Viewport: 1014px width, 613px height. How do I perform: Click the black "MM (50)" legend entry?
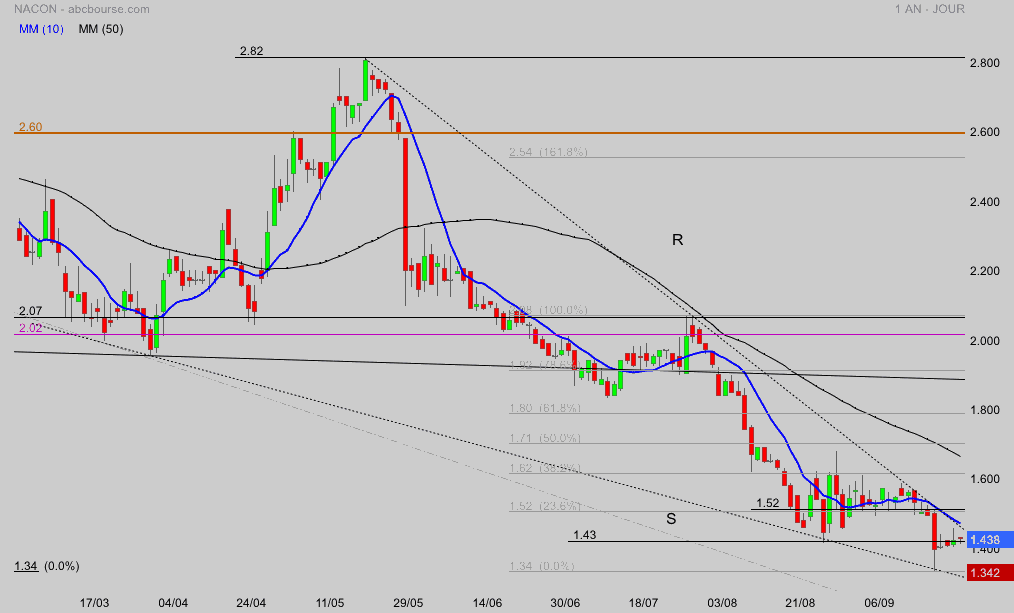101,29
